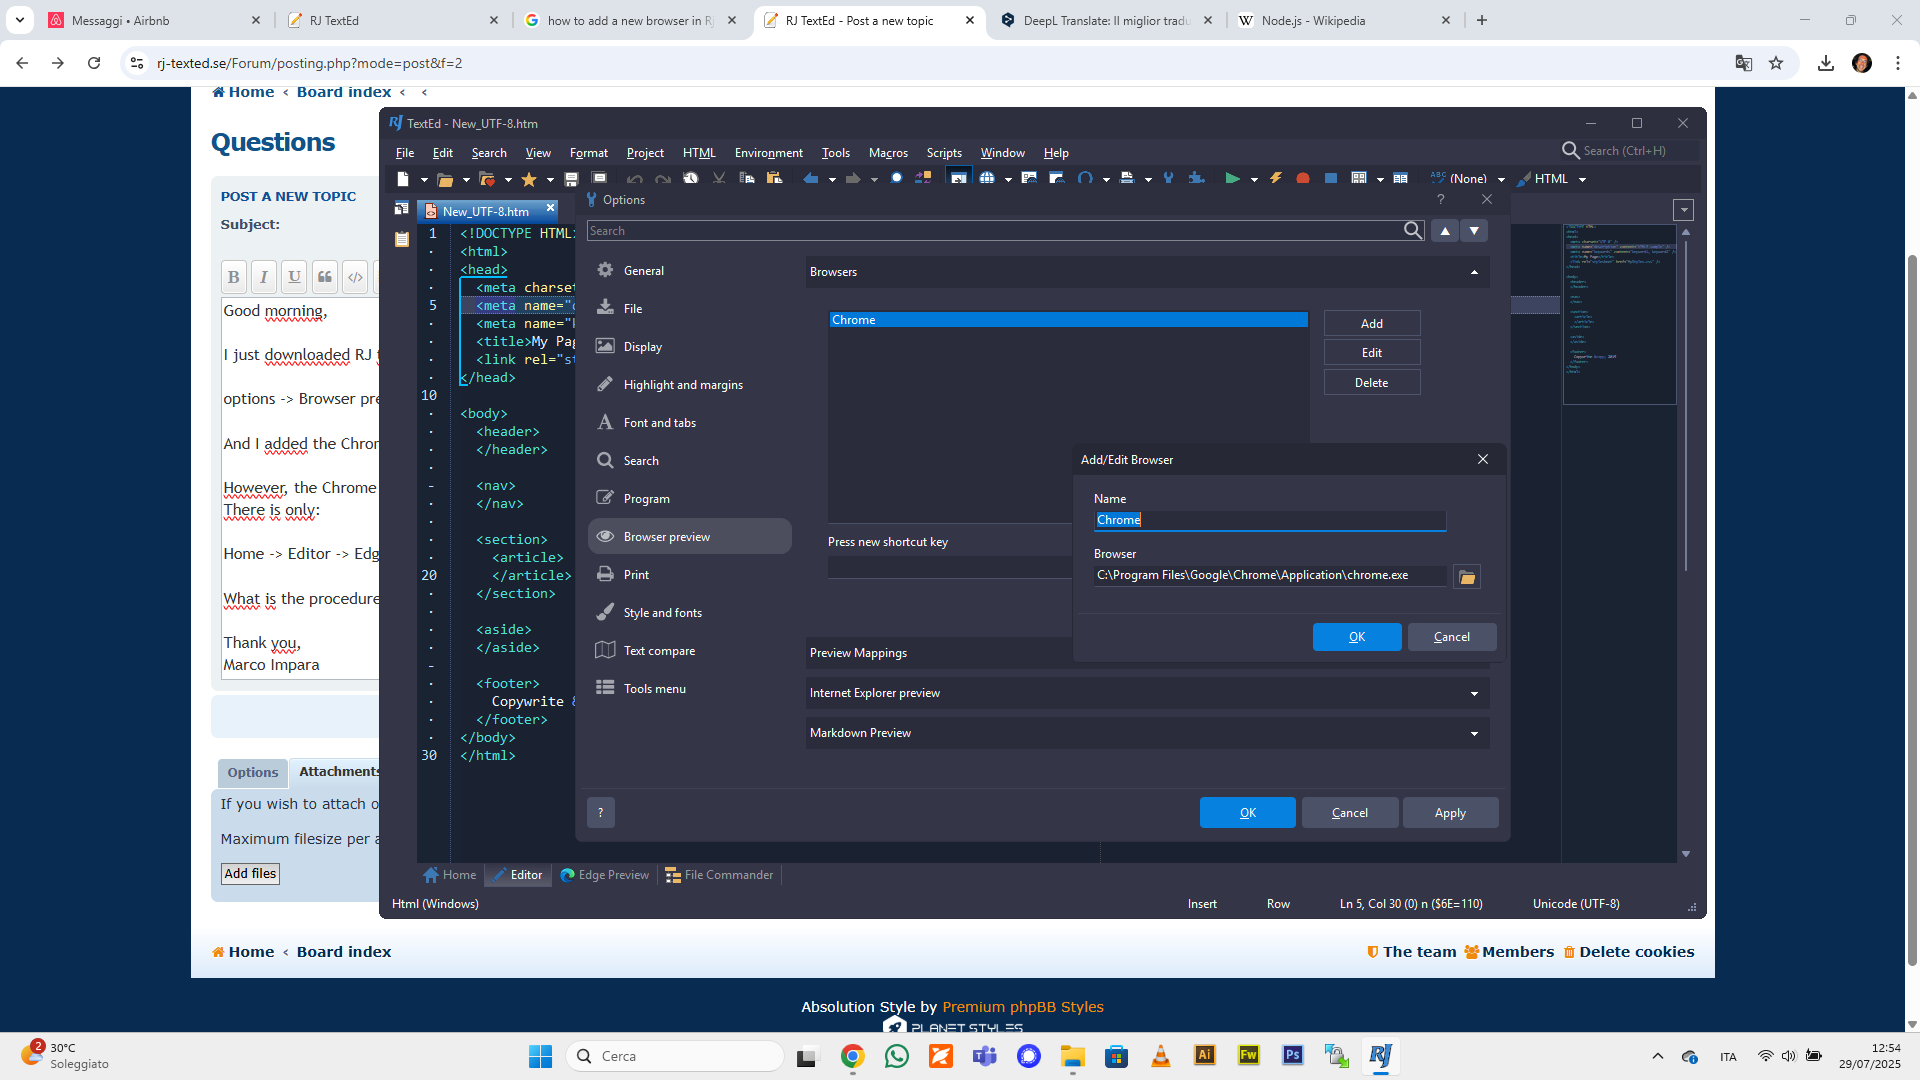Screen dimensions: 1920x1080
Task: Click the magnifier icon in Options search
Action: click(1412, 231)
